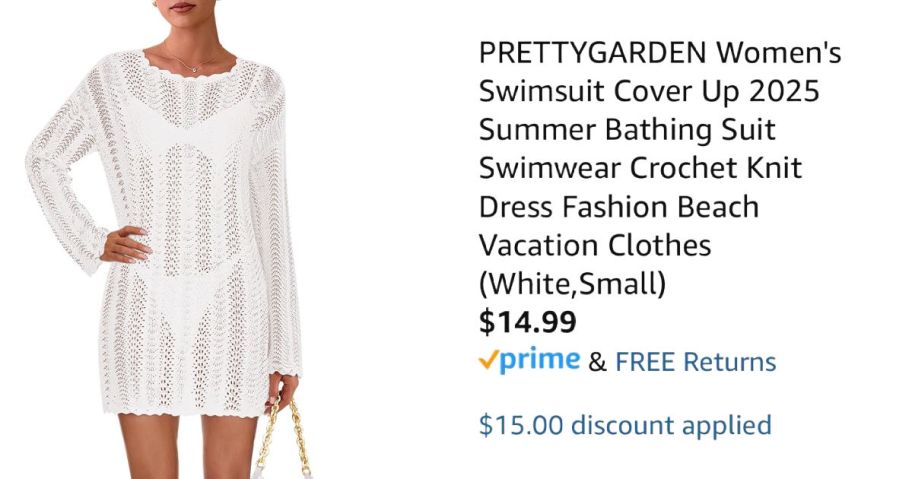Click "Swimsuit Cover Up 2025" title line

[649, 91]
